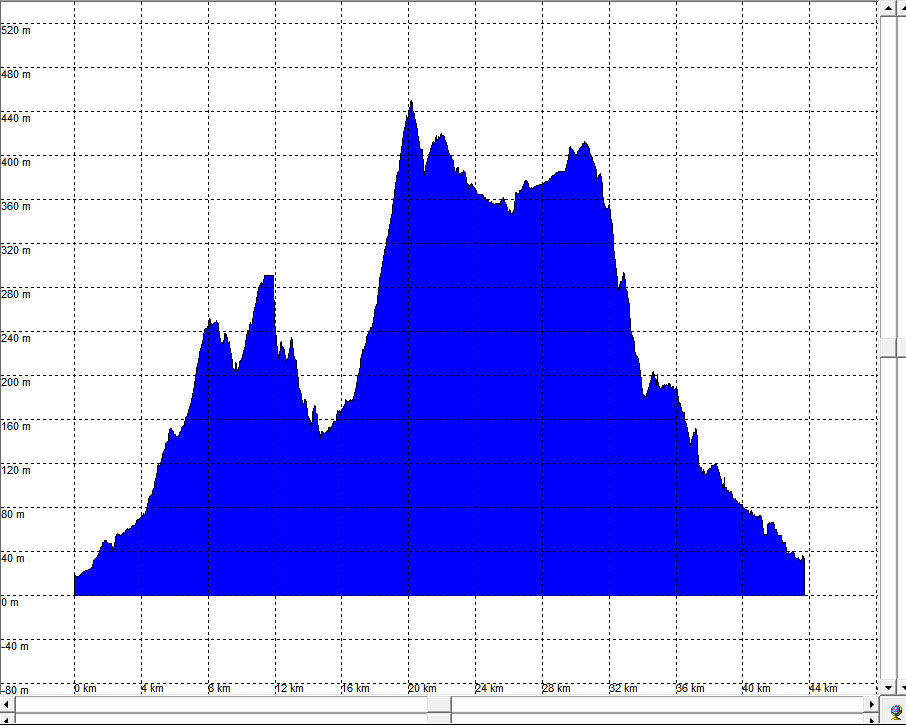Click the inner vertical scrollbar's up arrow
The width and height of the screenshot is (906, 726).
pyautogui.click(x=888, y=8)
